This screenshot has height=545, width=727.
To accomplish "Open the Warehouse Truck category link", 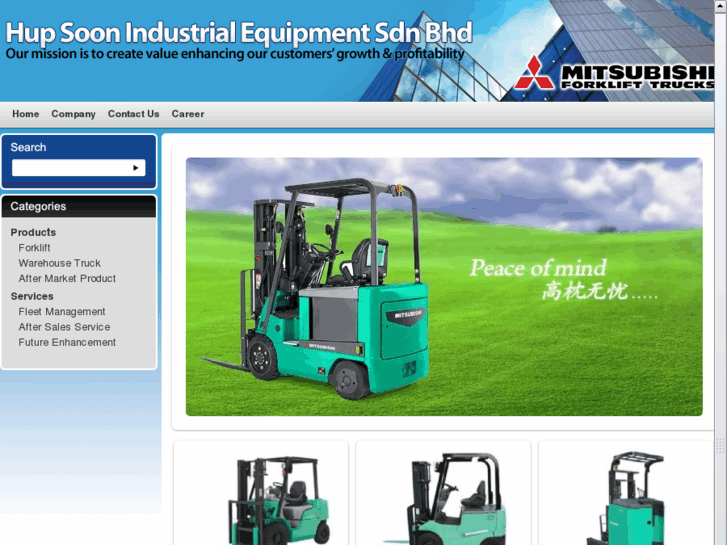I will (x=59, y=263).
